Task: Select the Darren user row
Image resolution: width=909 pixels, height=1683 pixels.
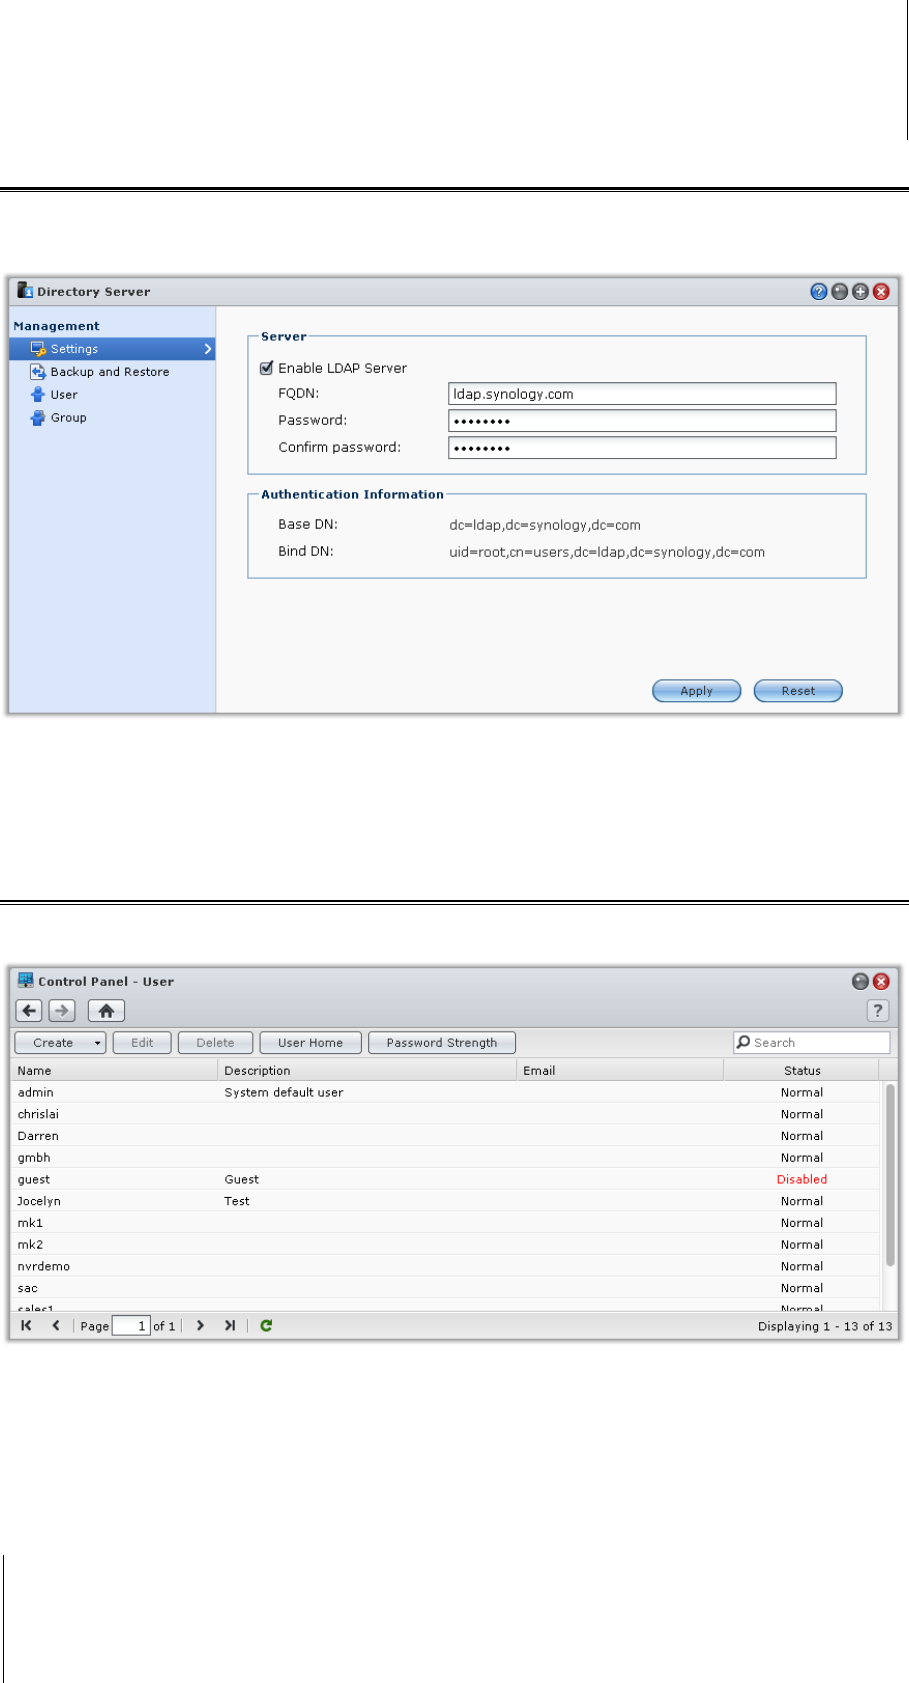Action: click(x=447, y=1136)
